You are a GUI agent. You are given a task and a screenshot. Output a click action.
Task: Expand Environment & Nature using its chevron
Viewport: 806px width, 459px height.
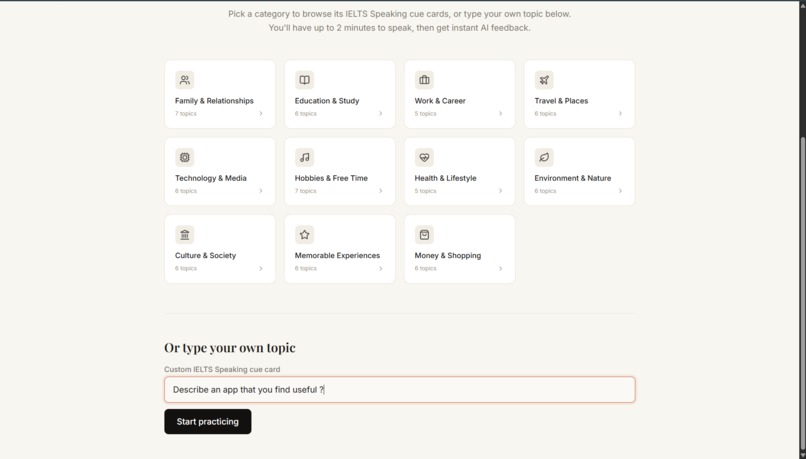620,191
